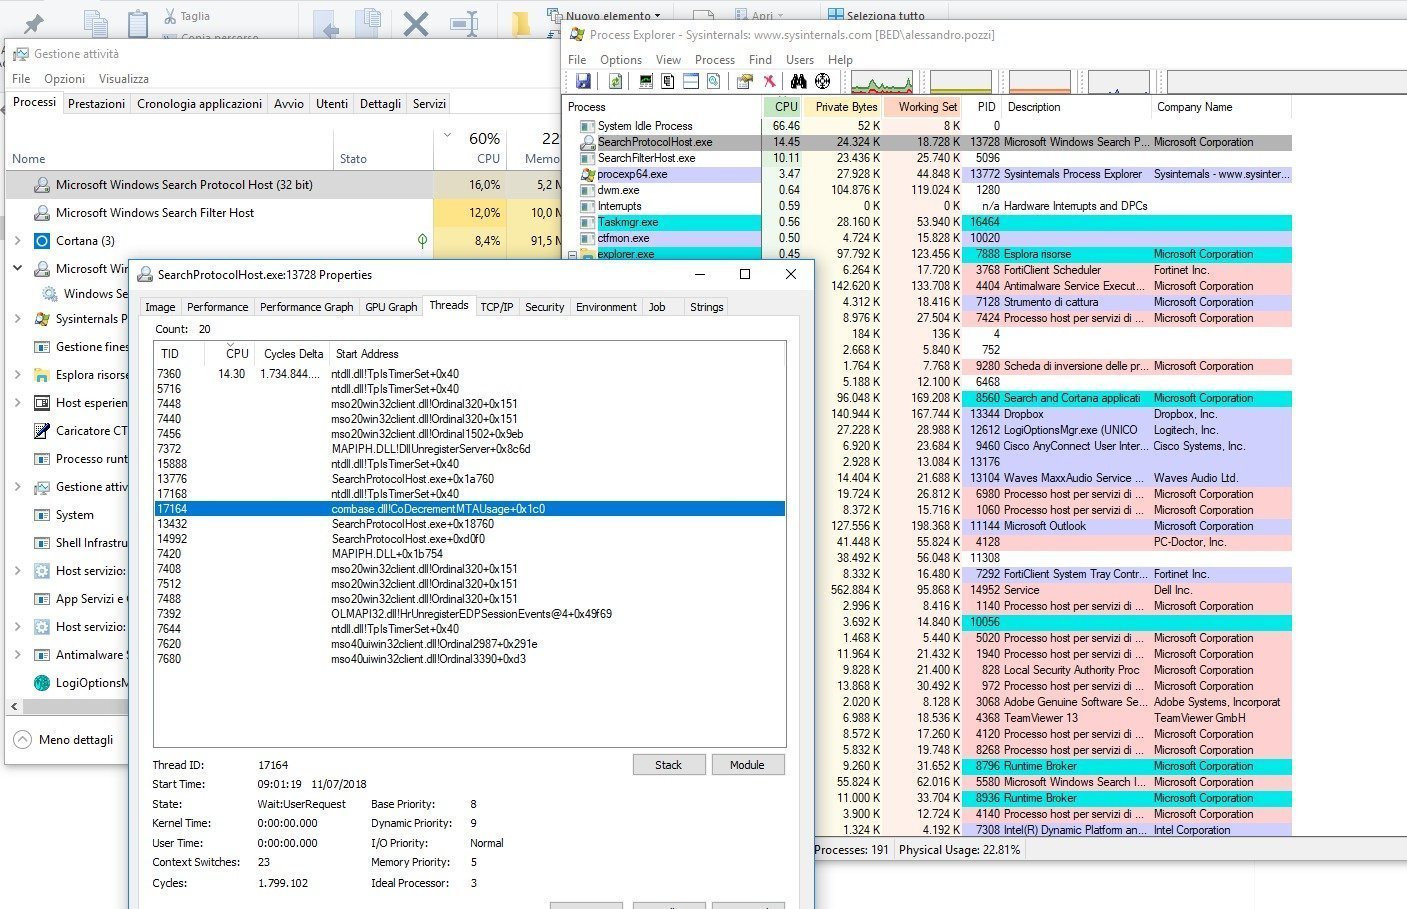
Task: Open the Find menu in Process Explorer
Action: (760, 60)
